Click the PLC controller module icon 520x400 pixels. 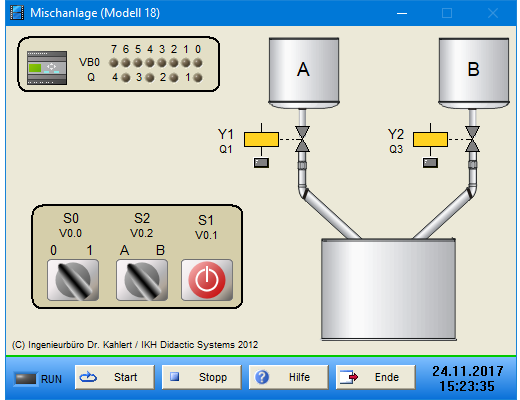[x=47, y=68]
